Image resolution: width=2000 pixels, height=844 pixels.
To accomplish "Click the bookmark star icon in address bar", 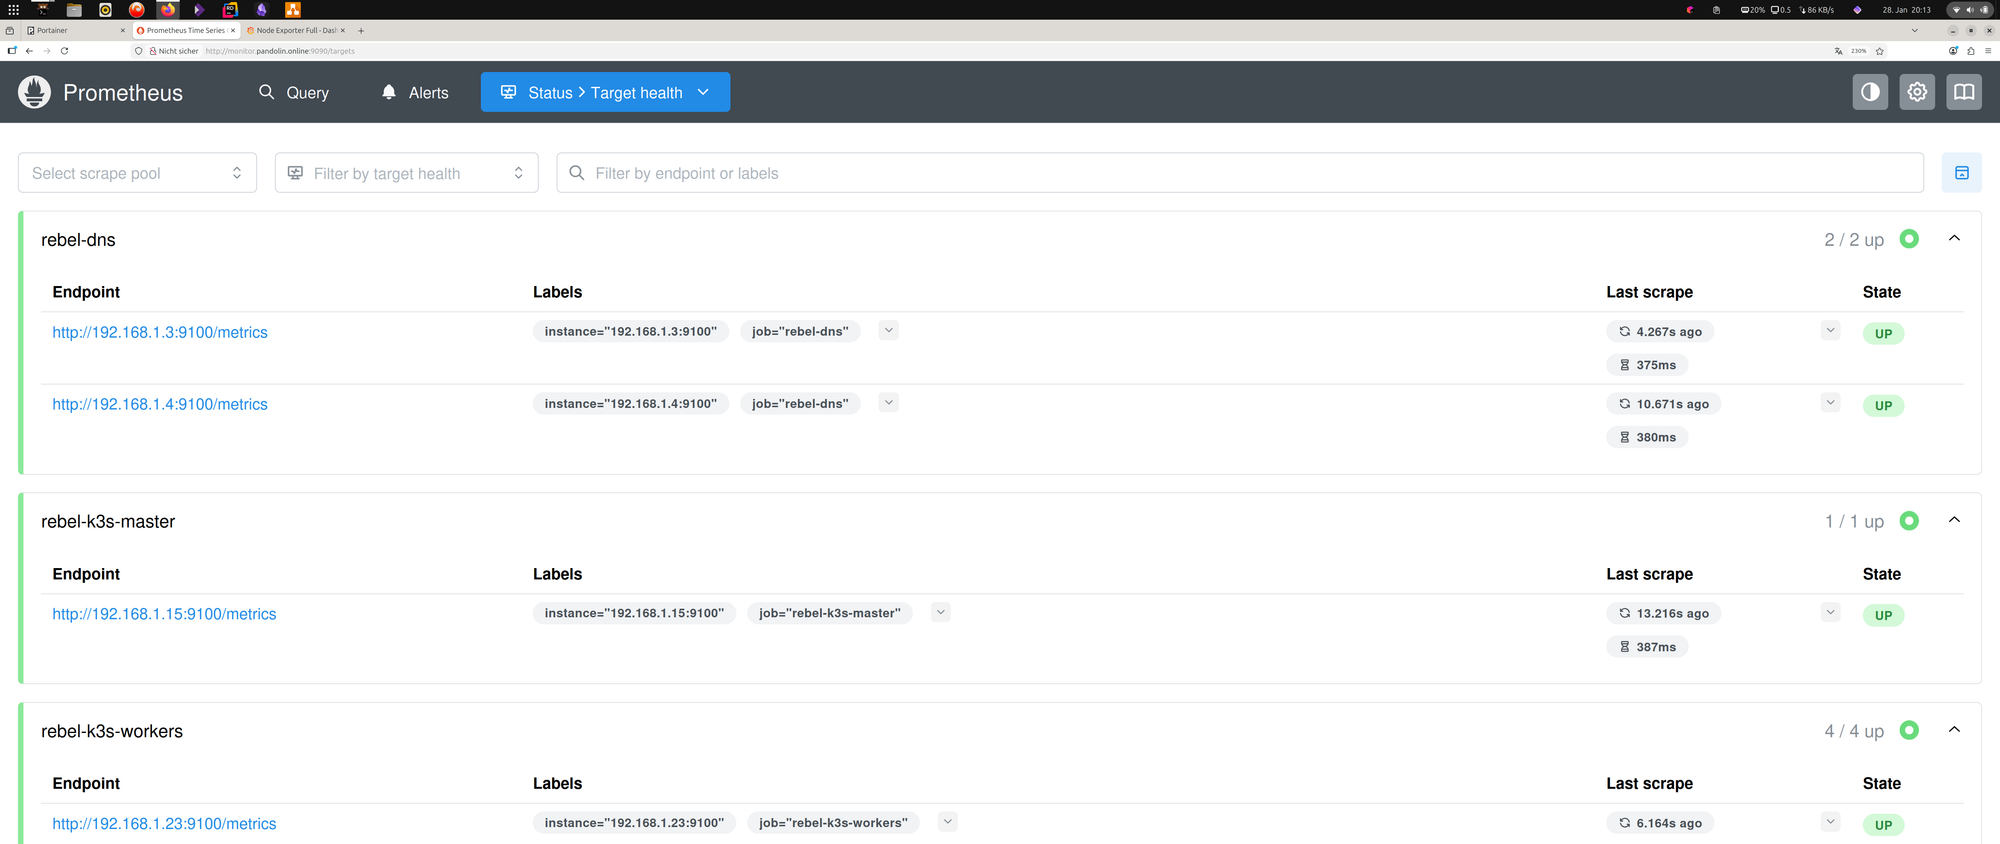I will [x=1880, y=51].
